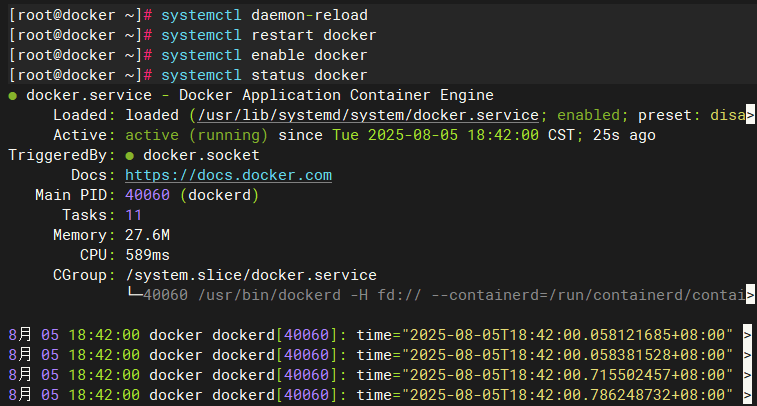Click the 'systemctl status docker' command

264,75
